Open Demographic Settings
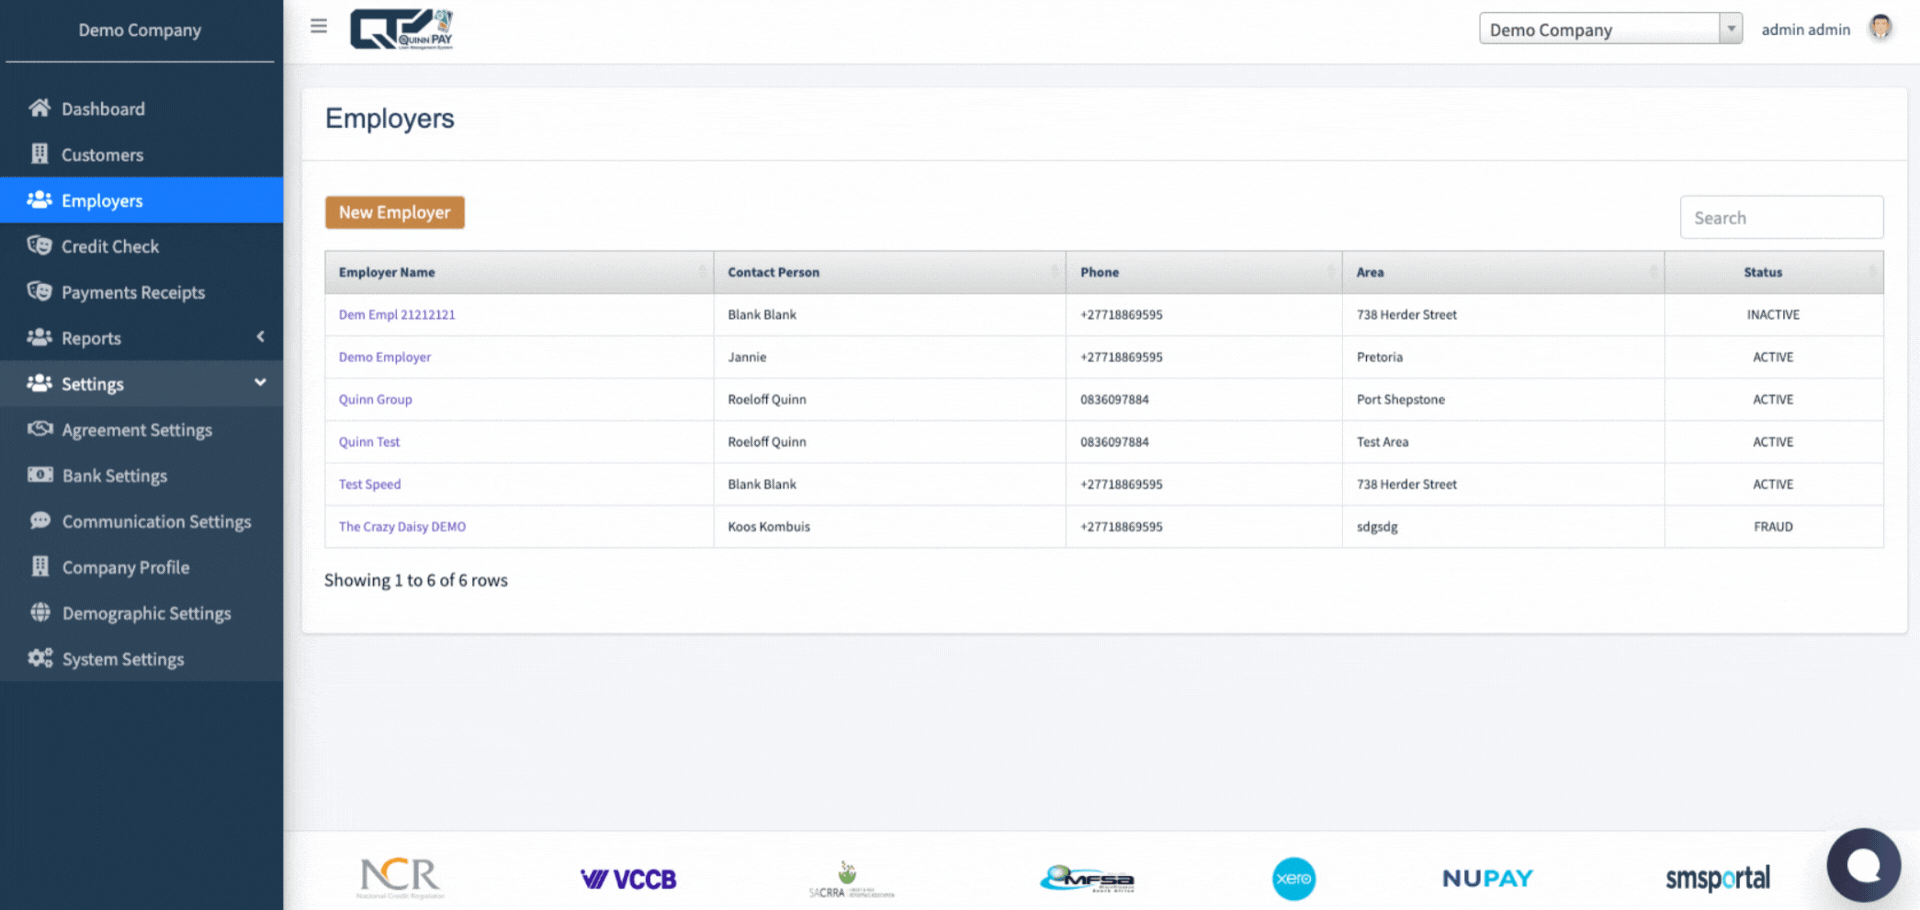The height and width of the screenshot is (910, 1920). 147,613
